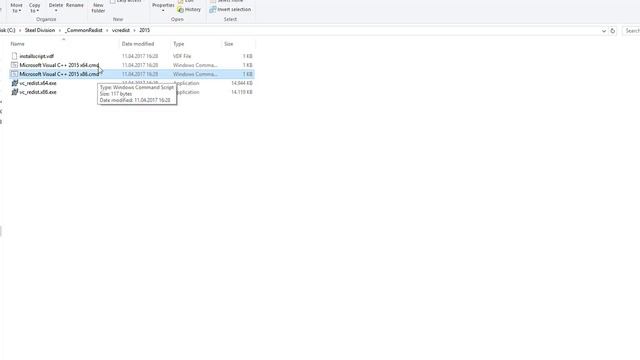
Task: Sort by the Name column header
Action: [18, 44]
